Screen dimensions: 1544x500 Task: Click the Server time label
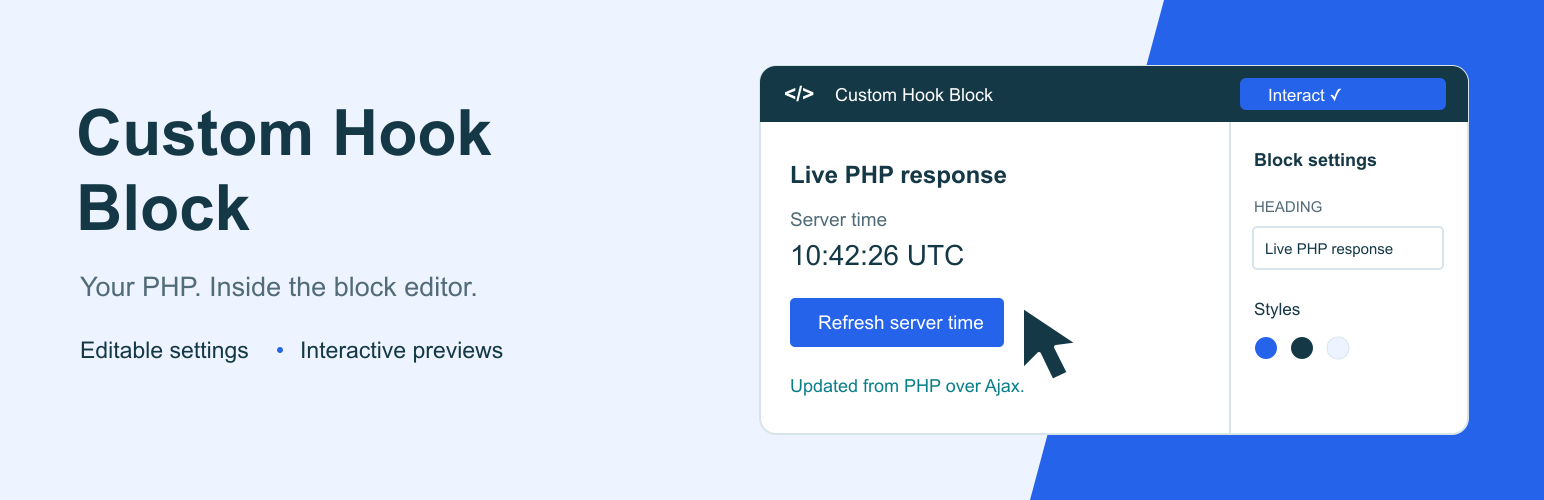[x=838, y=220]
